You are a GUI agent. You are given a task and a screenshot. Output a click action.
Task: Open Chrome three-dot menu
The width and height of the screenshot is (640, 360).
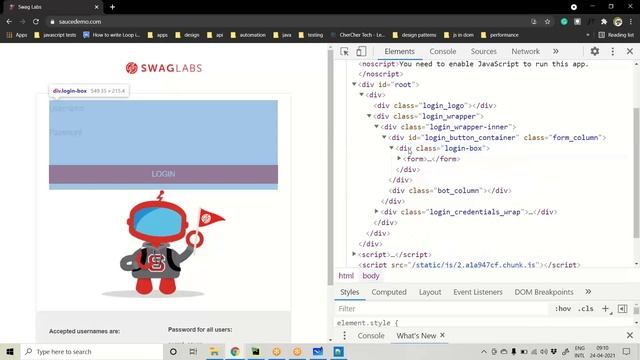[631, 22]
